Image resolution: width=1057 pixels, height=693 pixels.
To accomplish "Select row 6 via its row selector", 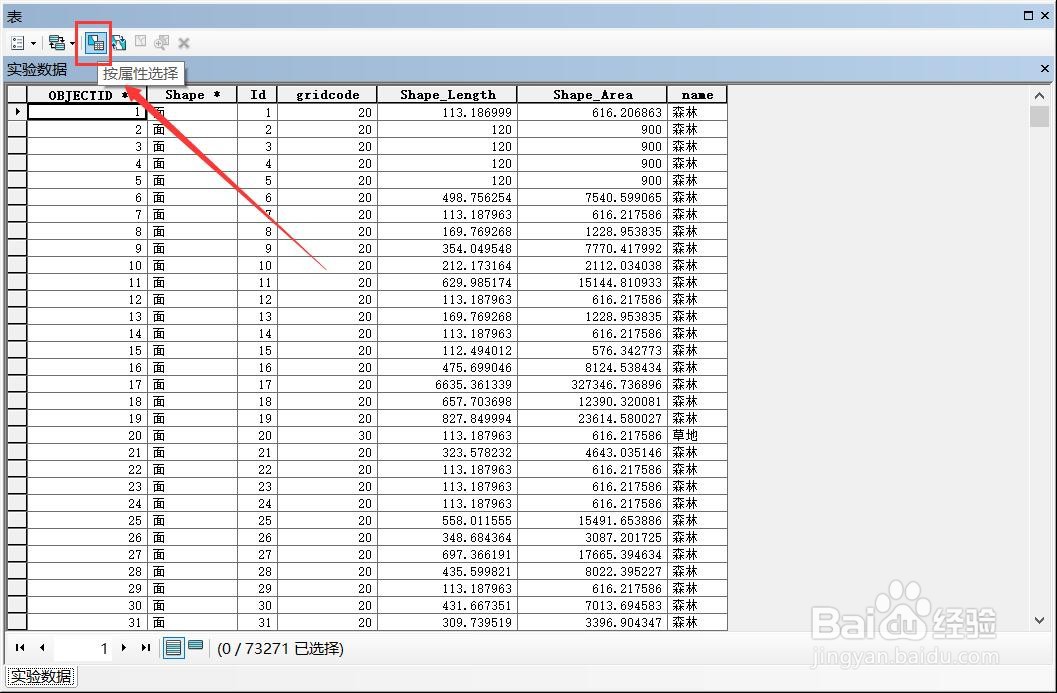I will click(17, 198).
